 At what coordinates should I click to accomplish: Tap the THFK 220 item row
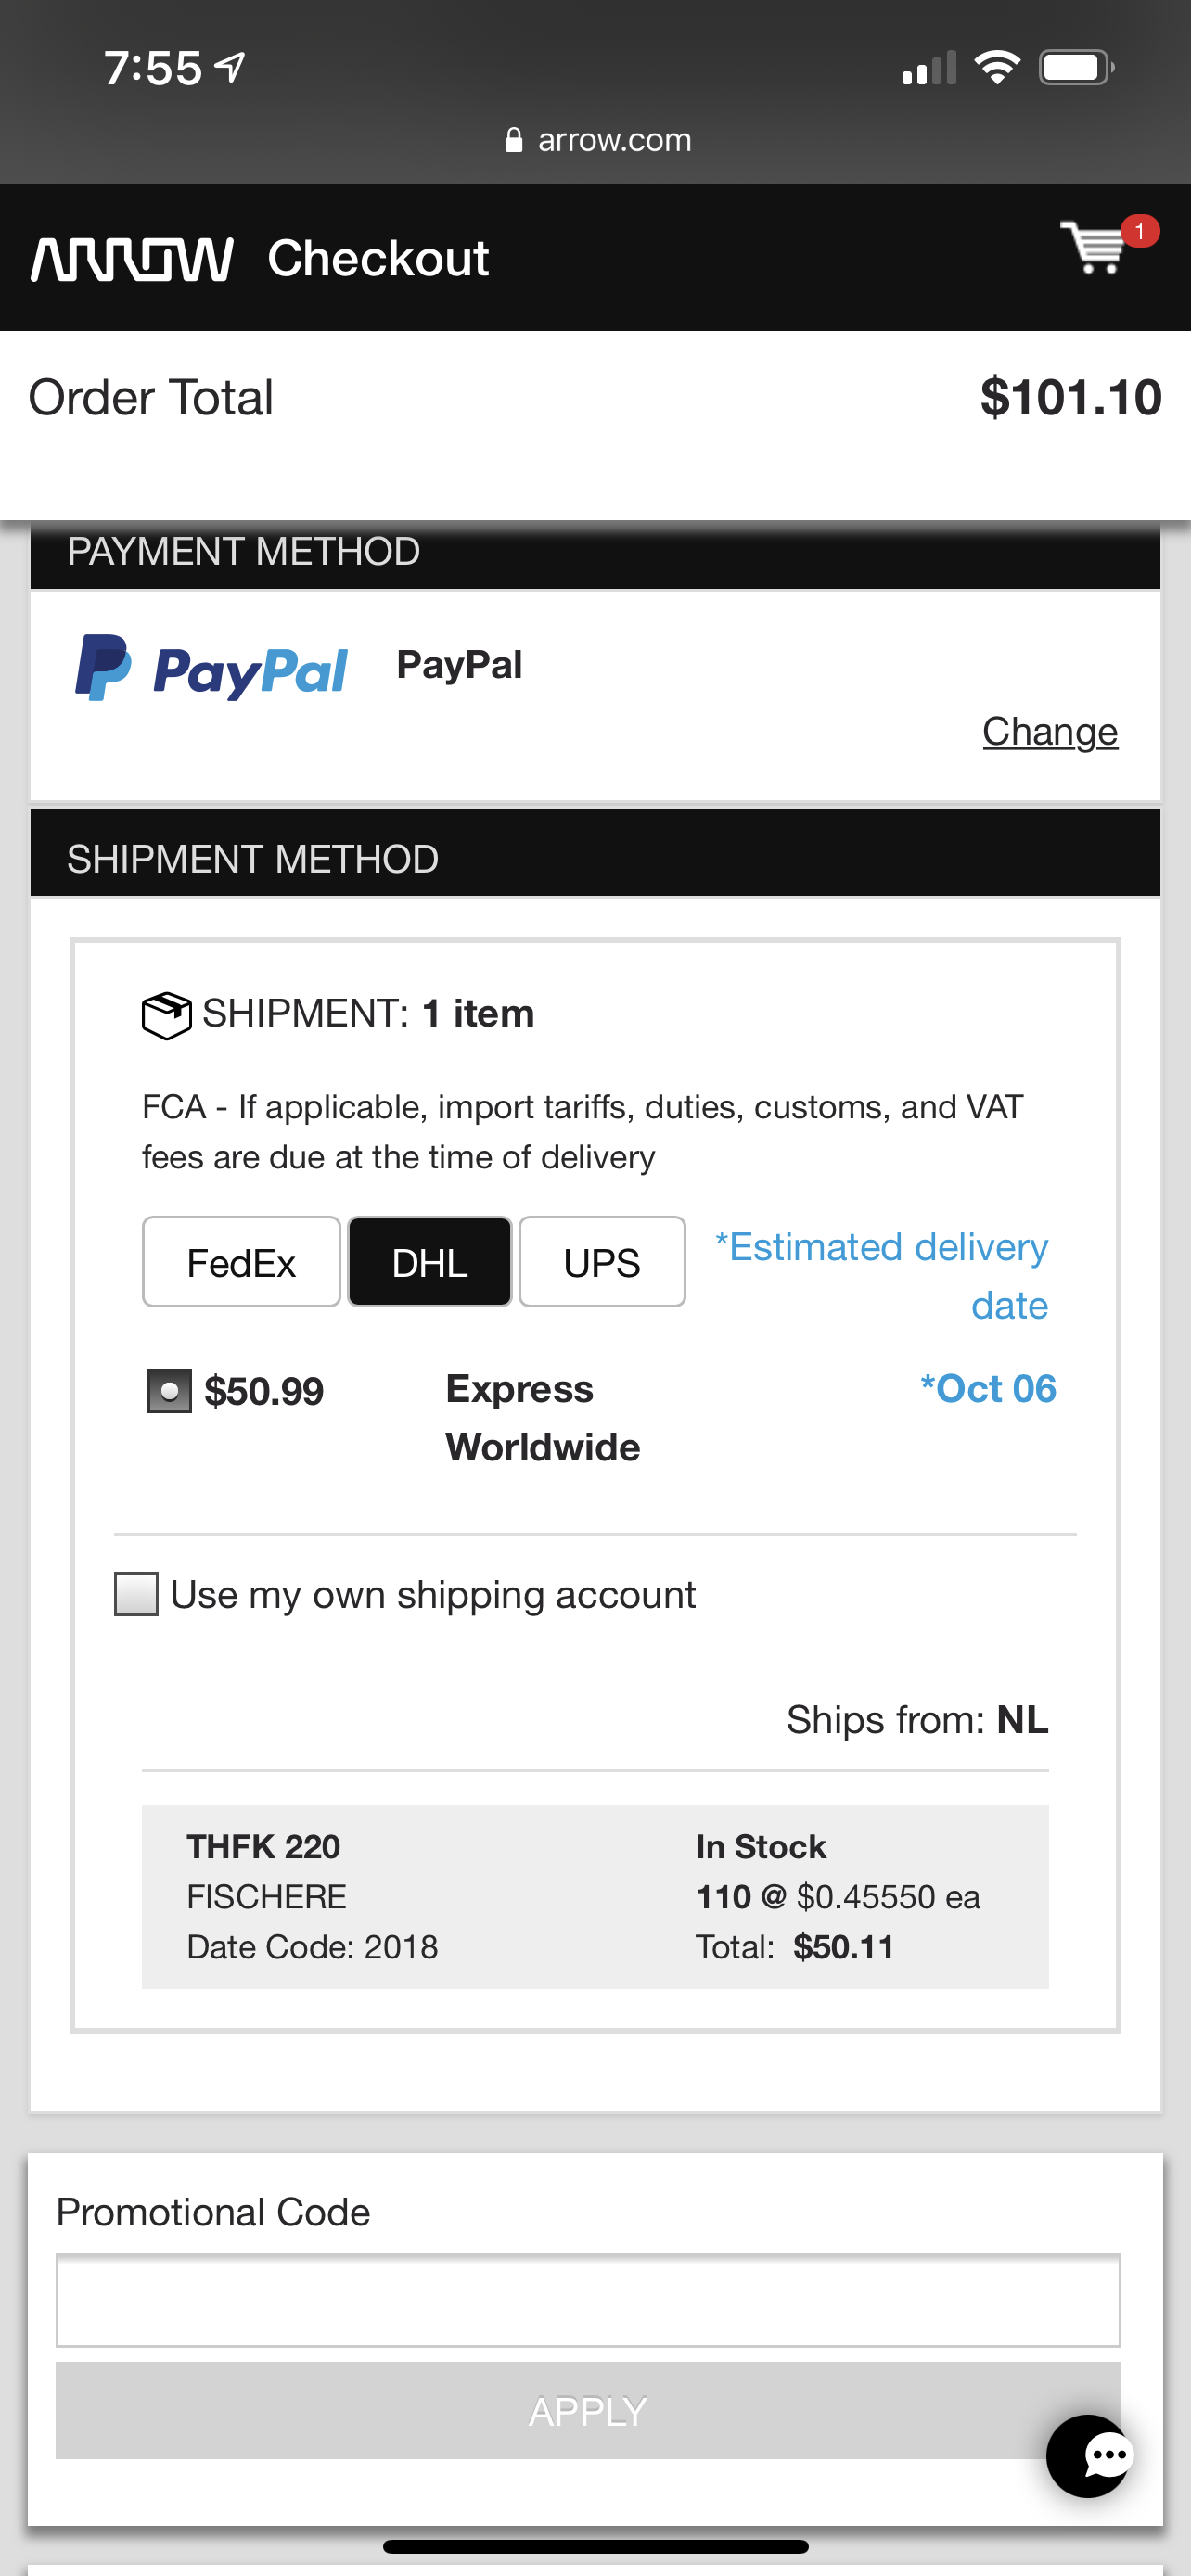595,1896
